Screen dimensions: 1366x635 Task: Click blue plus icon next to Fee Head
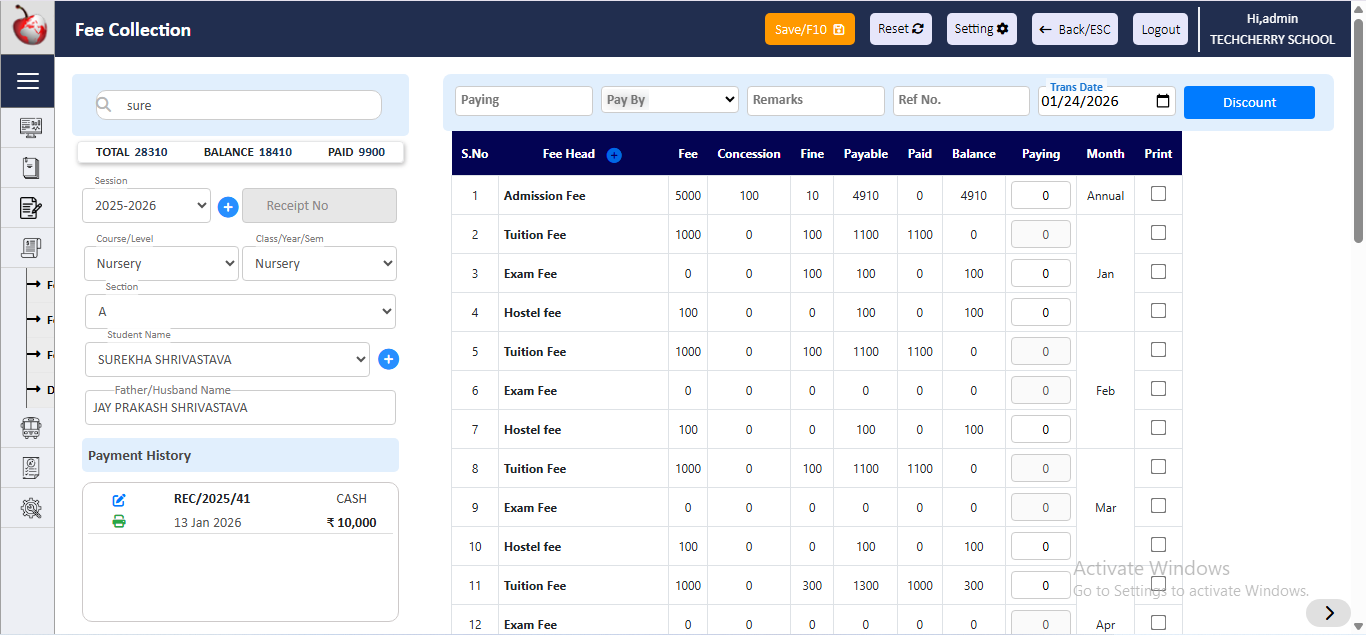[x=614, y=155]
